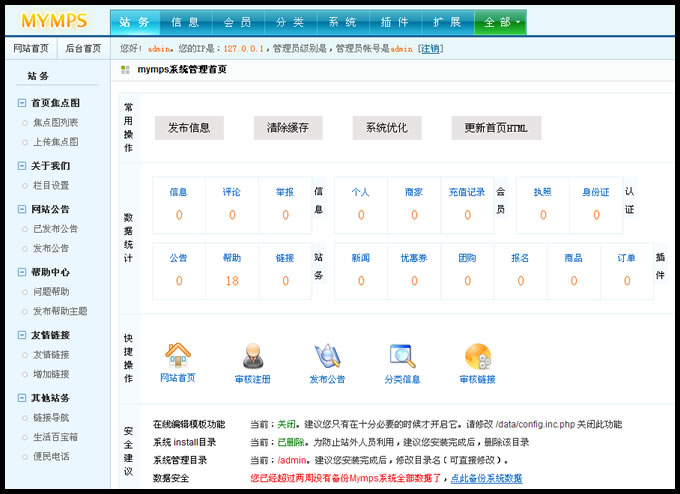Click the 更新首页HTML button
This screenshot has height=494, width=680.
pyautogui.click(x=497, y=128)
